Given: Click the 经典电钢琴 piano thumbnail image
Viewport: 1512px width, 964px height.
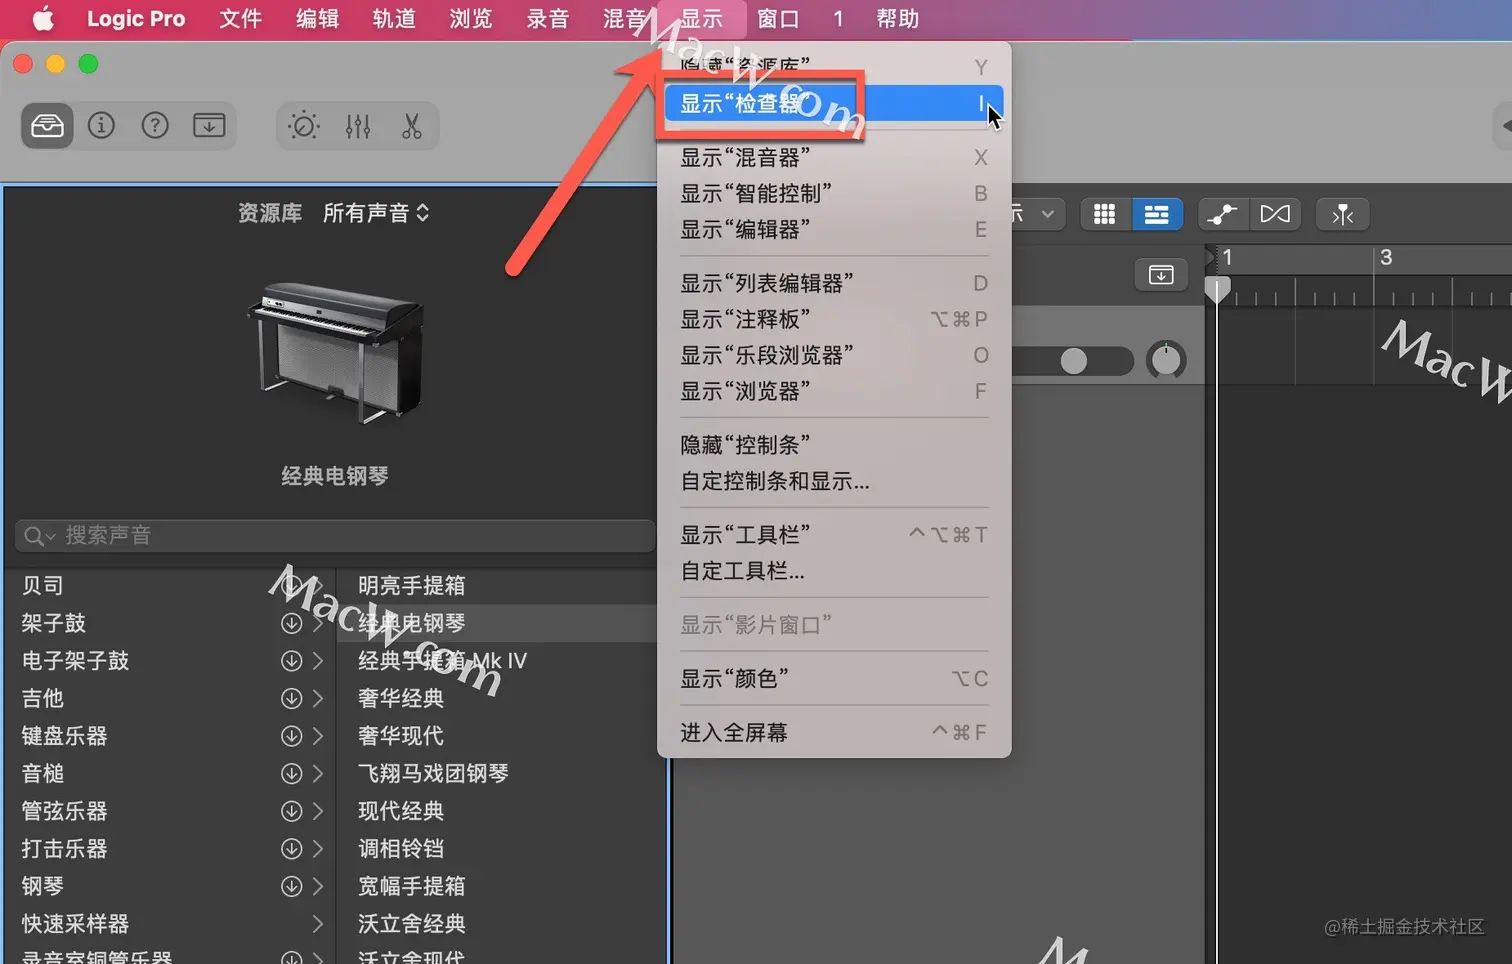Looking at the screenshot, I should 335,351.
